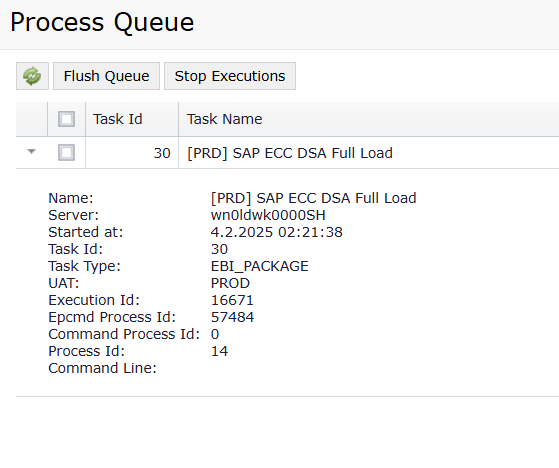Click the UAT value PROD
This screenshot has width=559, height=468.
230,283
